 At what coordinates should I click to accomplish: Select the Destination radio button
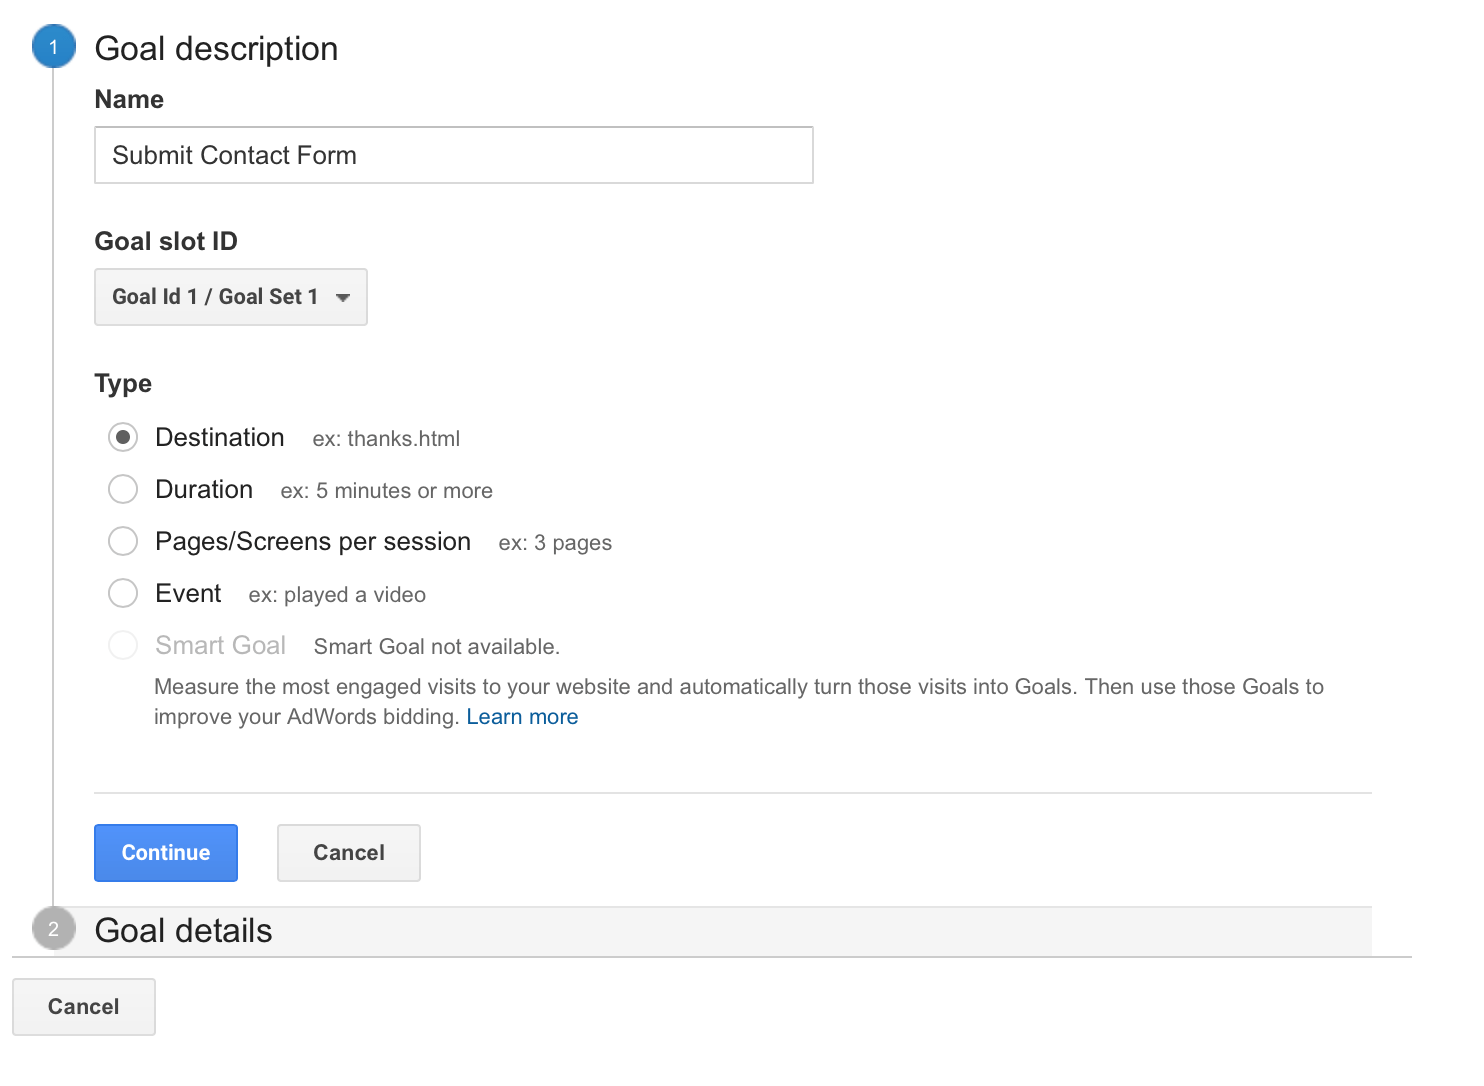[x=123, y=437]
